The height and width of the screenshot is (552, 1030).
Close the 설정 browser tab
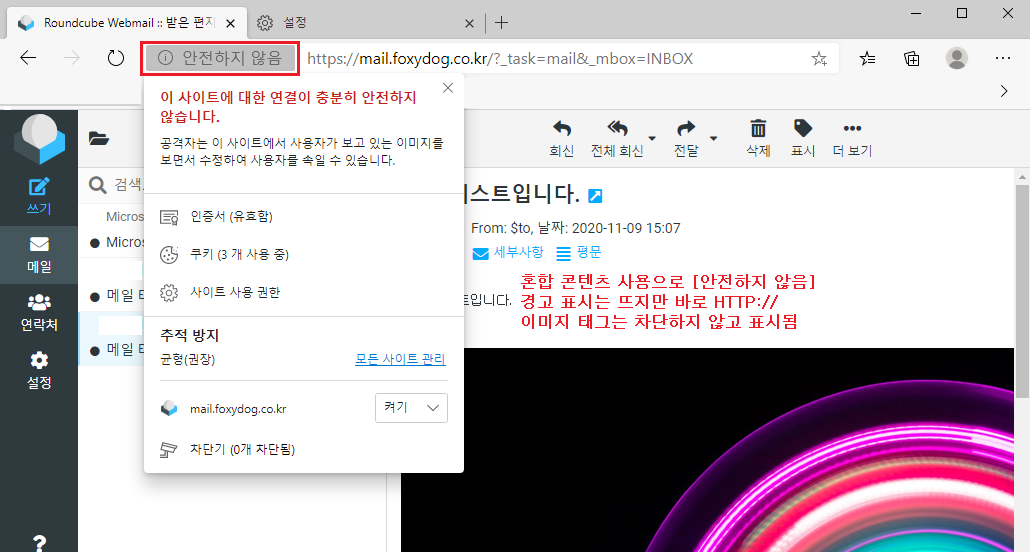(x=469, y=24)
